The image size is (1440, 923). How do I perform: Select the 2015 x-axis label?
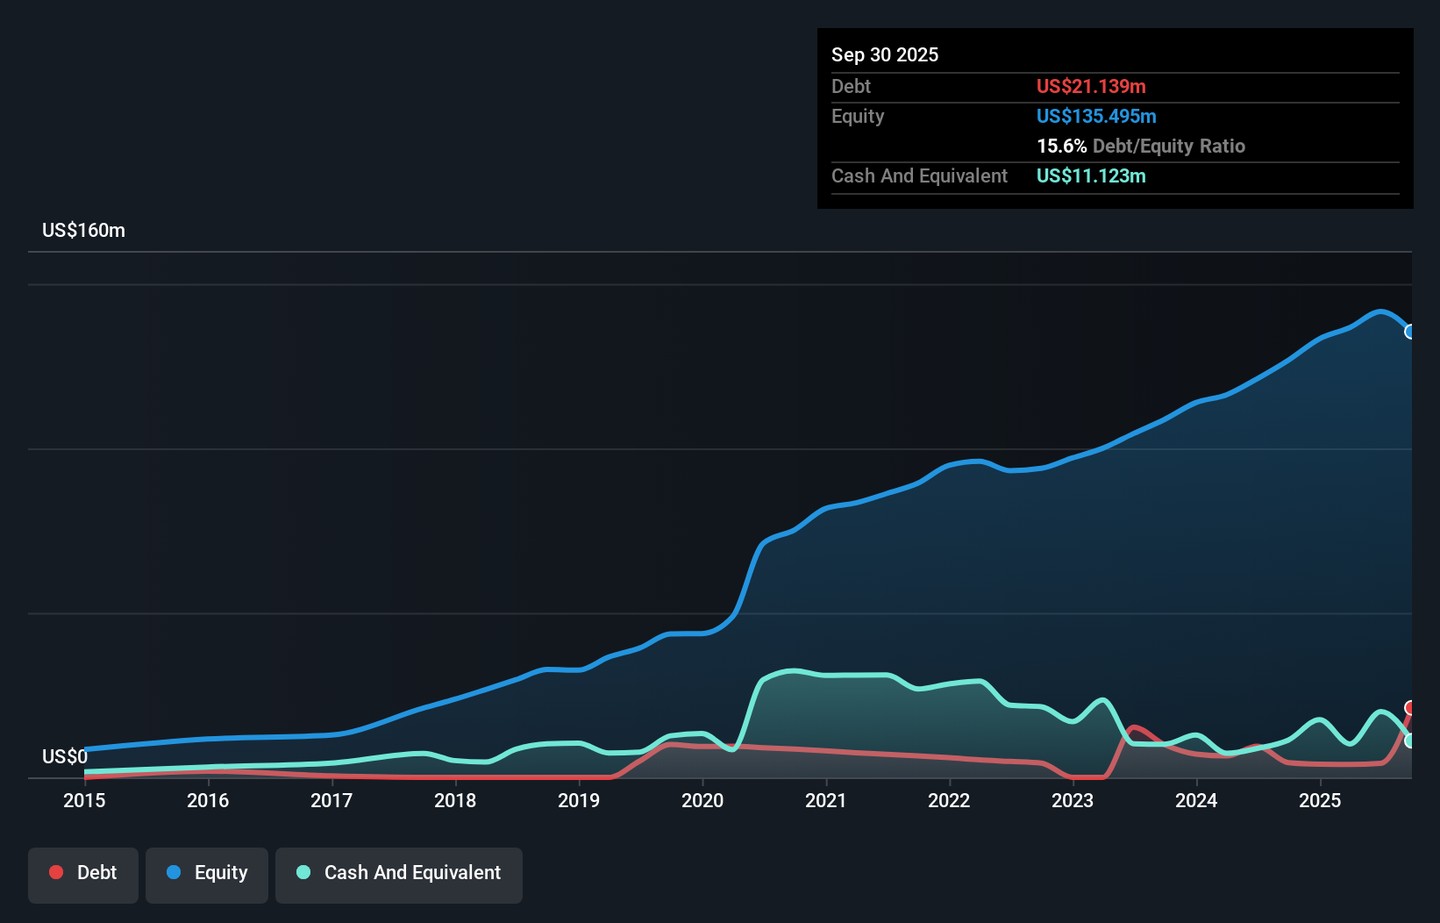[x=84, y=800]
